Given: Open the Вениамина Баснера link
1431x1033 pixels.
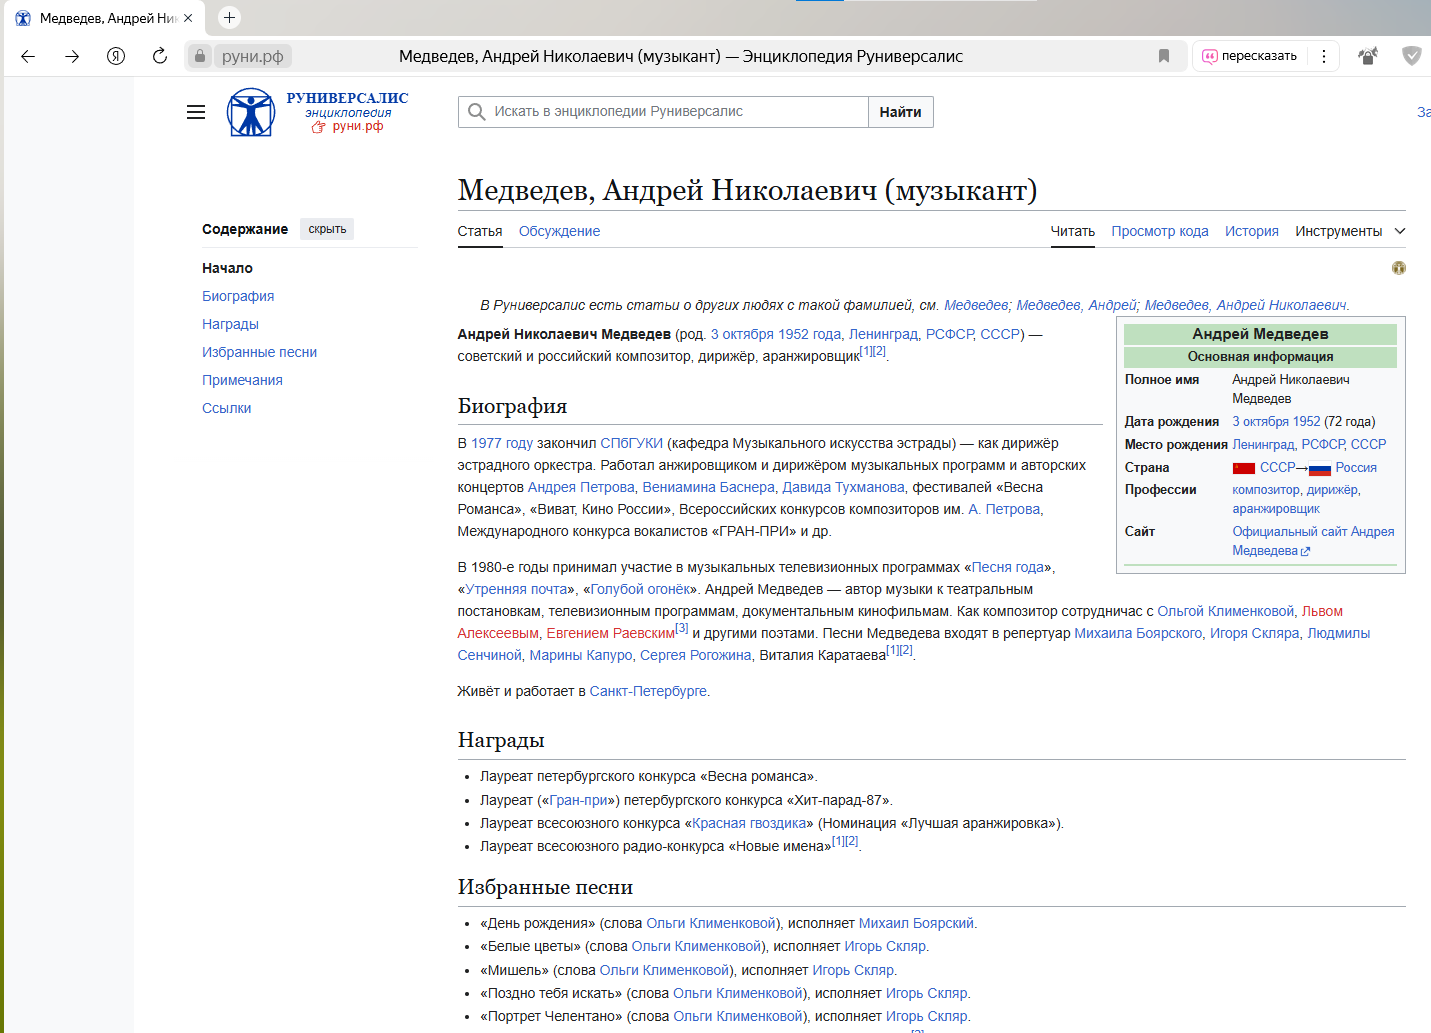Looking at the screenshot, I should [x=708, y=487].
